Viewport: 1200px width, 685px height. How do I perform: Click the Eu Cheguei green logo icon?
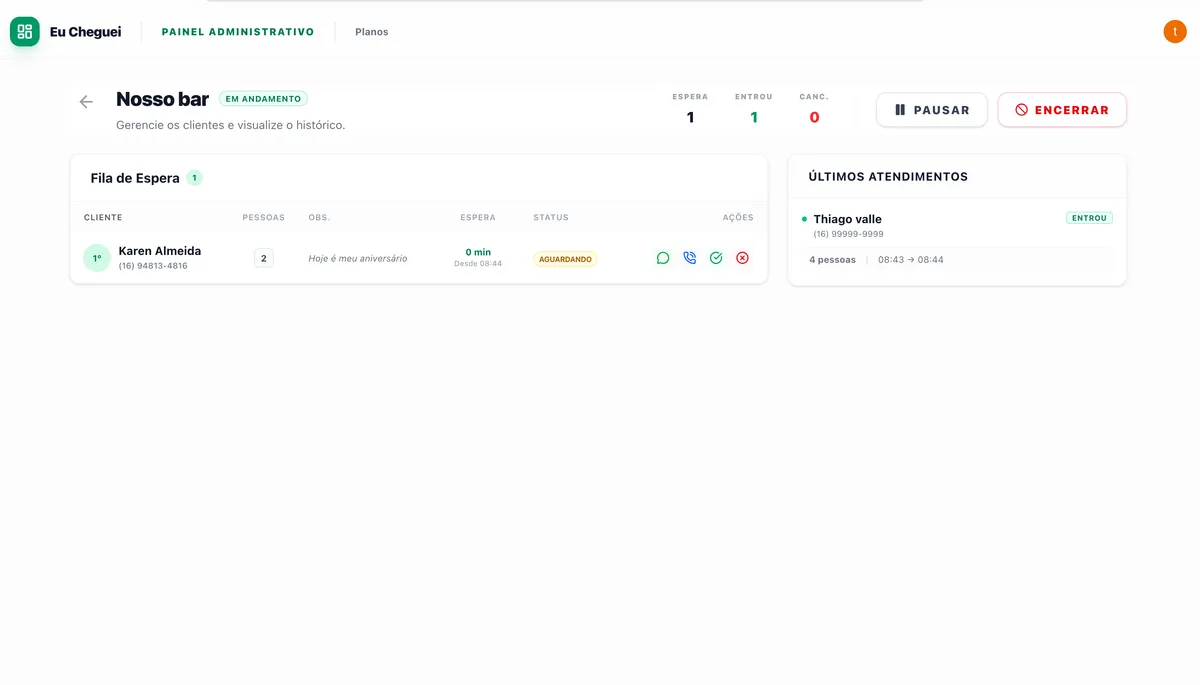(x=25, y=32)
